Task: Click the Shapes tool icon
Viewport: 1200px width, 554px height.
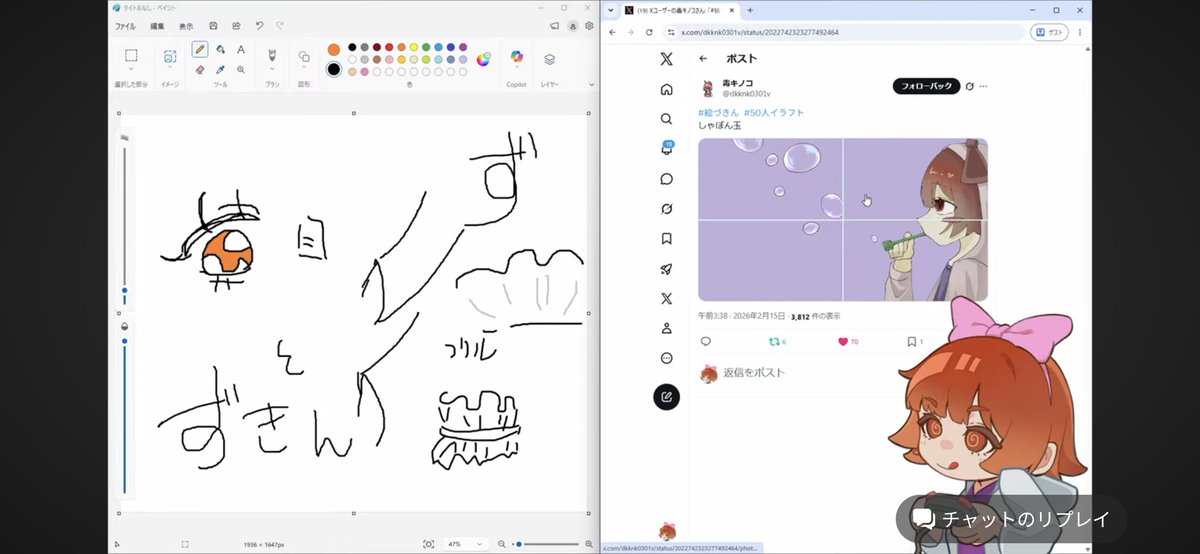Action: [x=304, y=57]
